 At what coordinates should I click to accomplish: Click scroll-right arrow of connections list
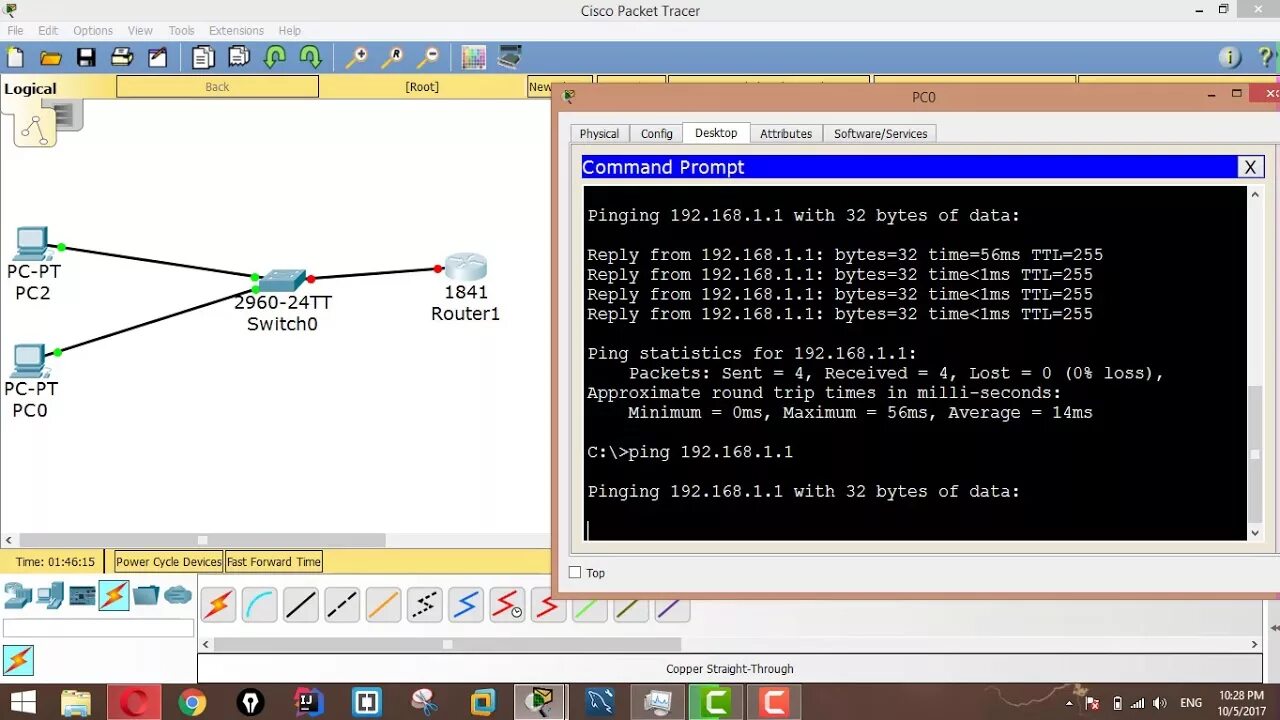tap(1255, 645)
